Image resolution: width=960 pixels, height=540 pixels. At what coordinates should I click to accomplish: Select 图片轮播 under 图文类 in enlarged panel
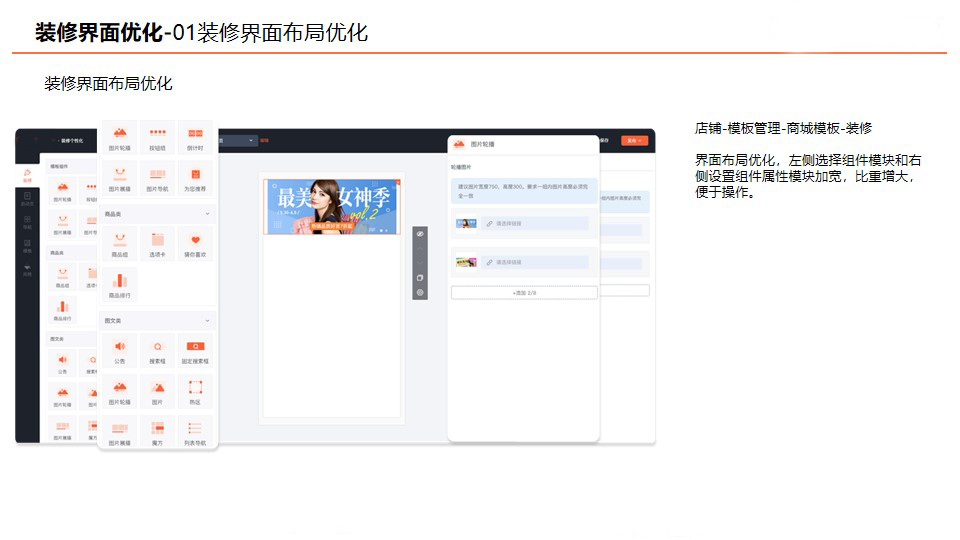120,392
